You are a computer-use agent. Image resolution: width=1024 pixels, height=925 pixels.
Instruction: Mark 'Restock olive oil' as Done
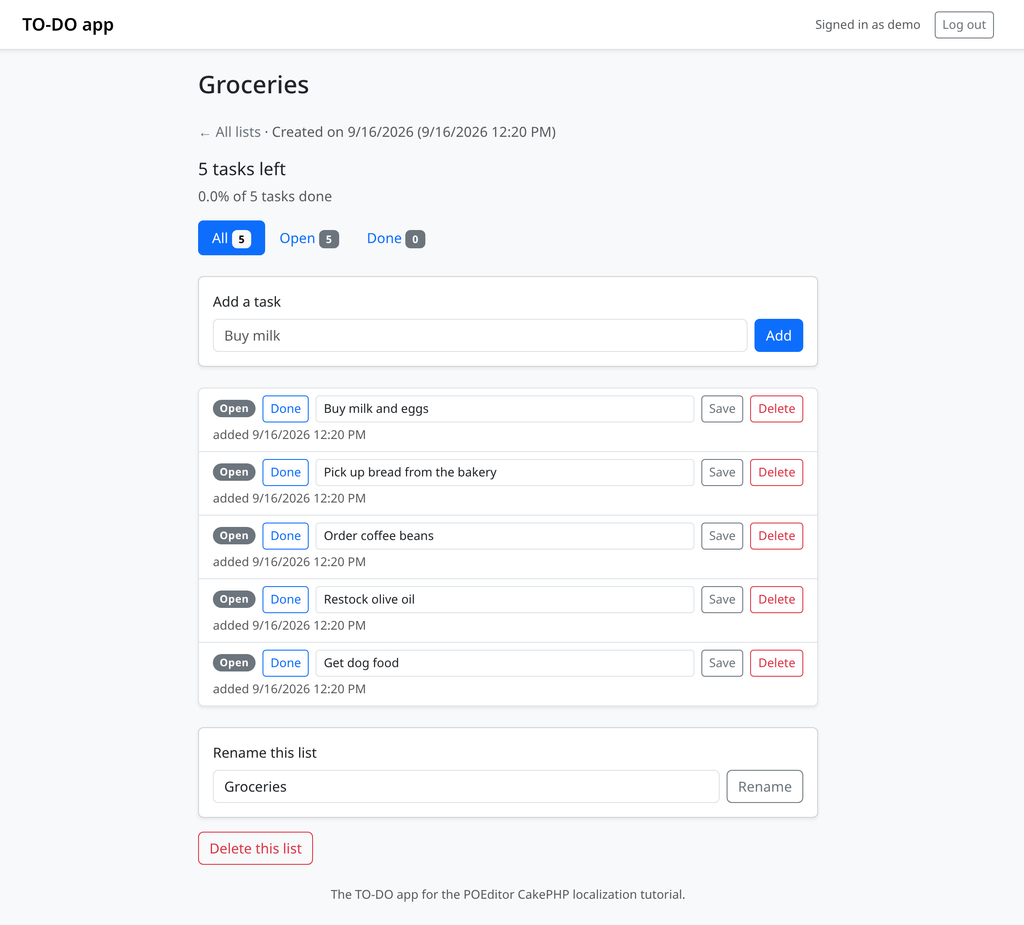click(285, 600)
